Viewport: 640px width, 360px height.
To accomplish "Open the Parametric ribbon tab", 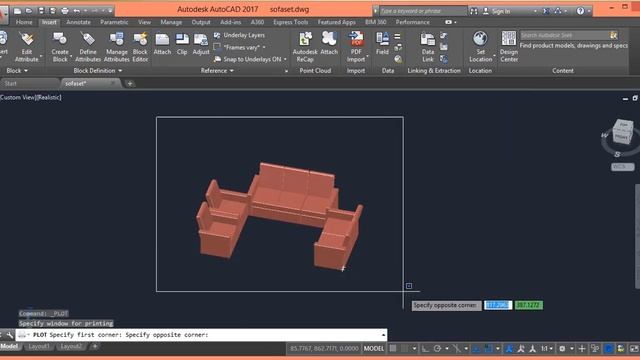I will pyautogui.click(x=114, y=22).
